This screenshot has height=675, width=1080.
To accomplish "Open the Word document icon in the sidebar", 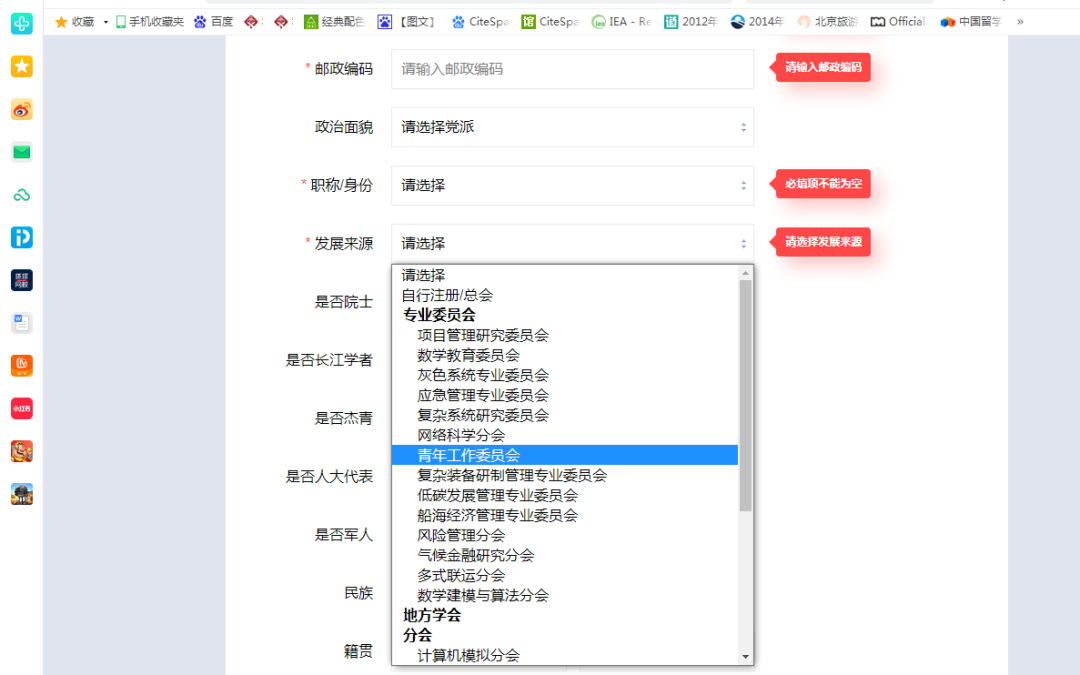I will coord(20,322).
